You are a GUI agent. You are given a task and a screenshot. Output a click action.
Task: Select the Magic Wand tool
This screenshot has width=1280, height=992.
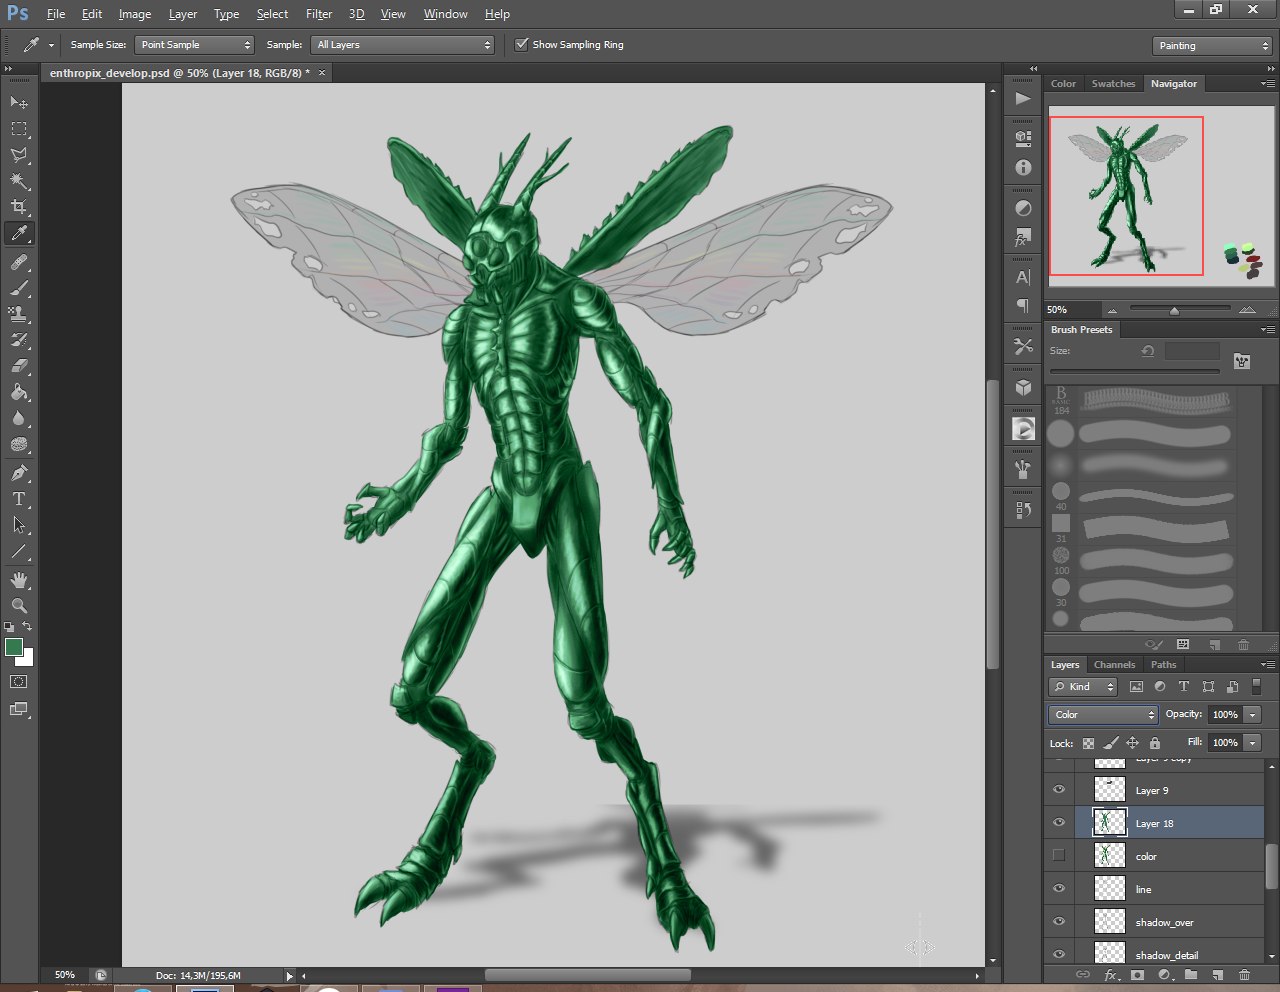(x=19, y=181)
